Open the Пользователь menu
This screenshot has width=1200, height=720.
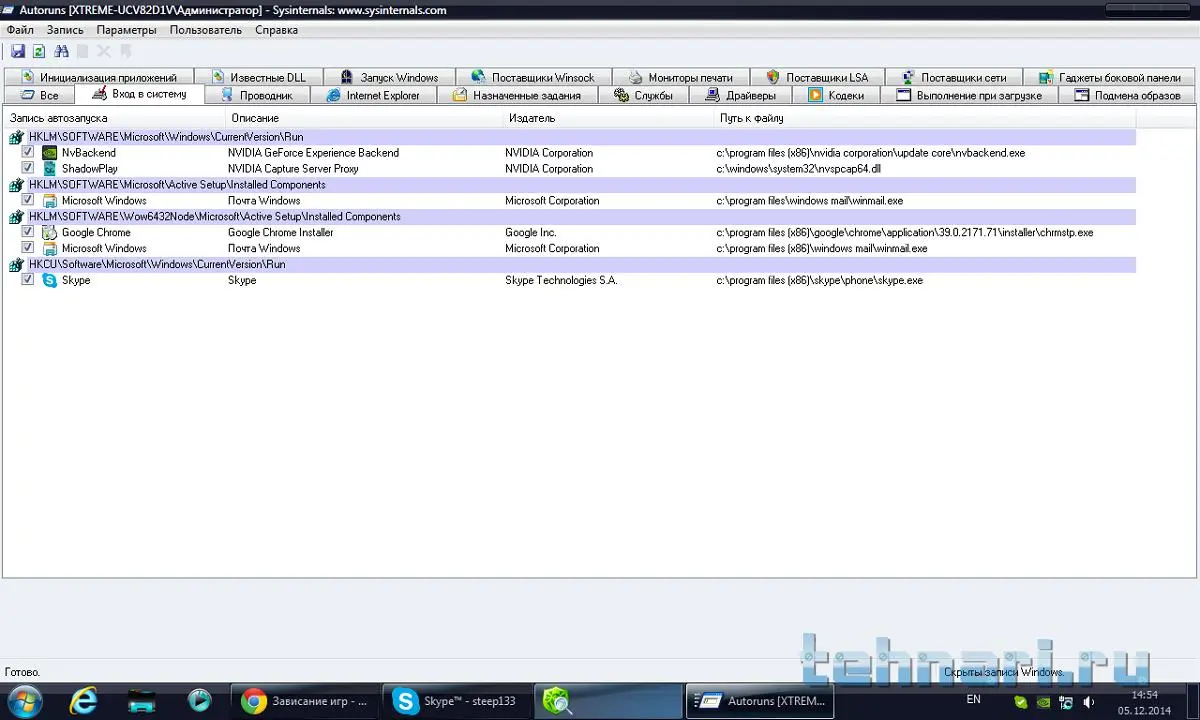click(205, 30)
